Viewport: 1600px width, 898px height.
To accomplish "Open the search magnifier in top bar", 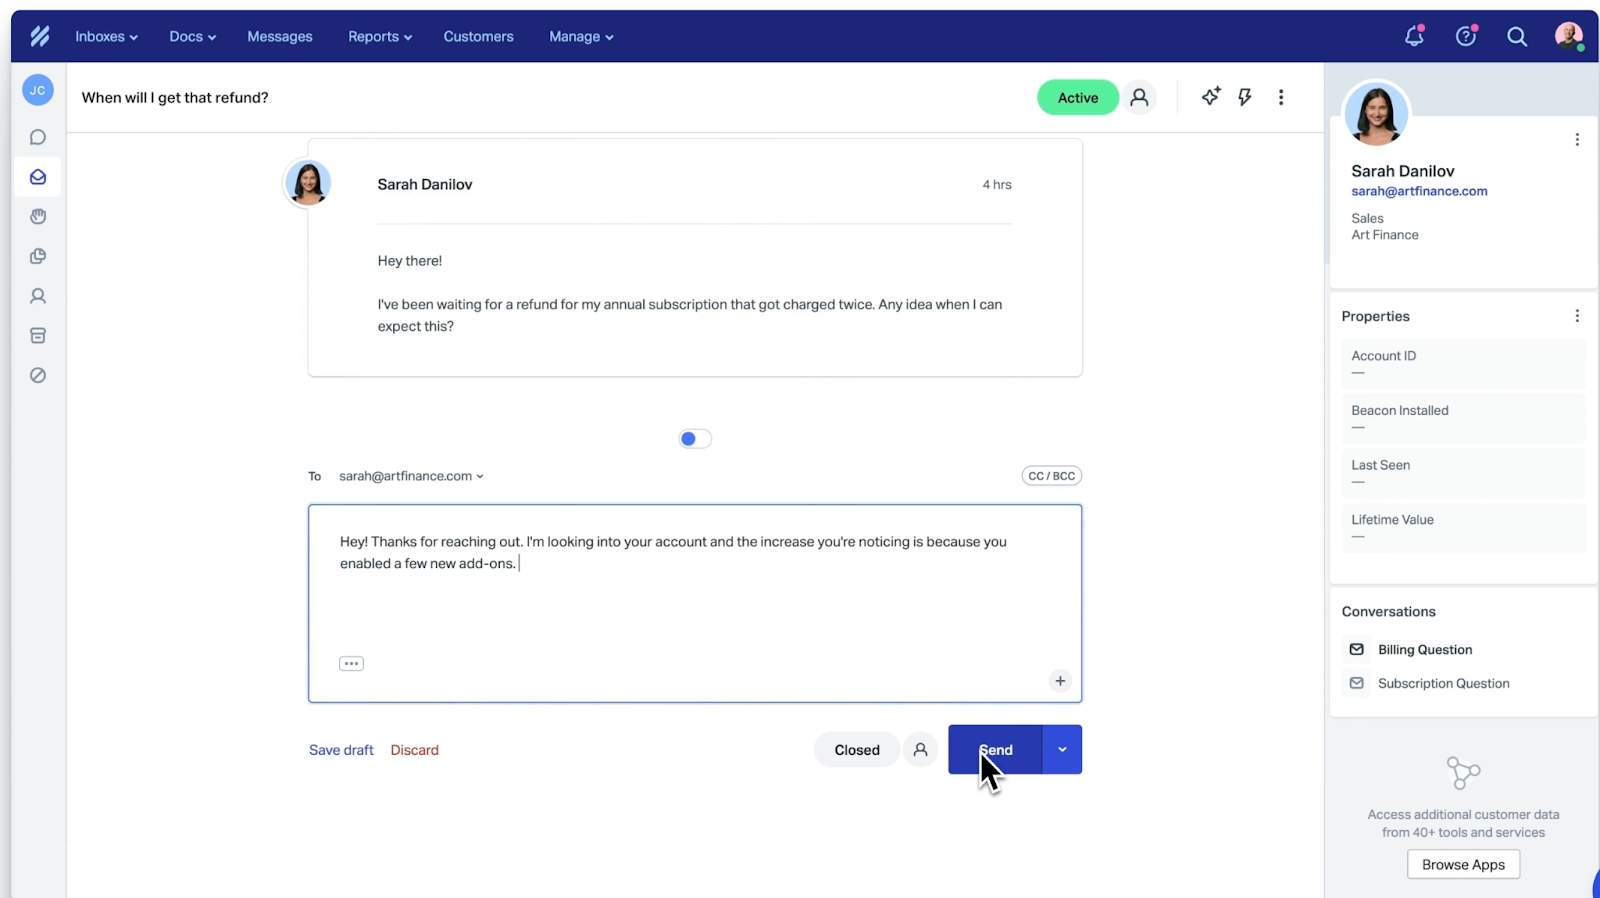I will pyautogui.click(x=1517, y=37).
